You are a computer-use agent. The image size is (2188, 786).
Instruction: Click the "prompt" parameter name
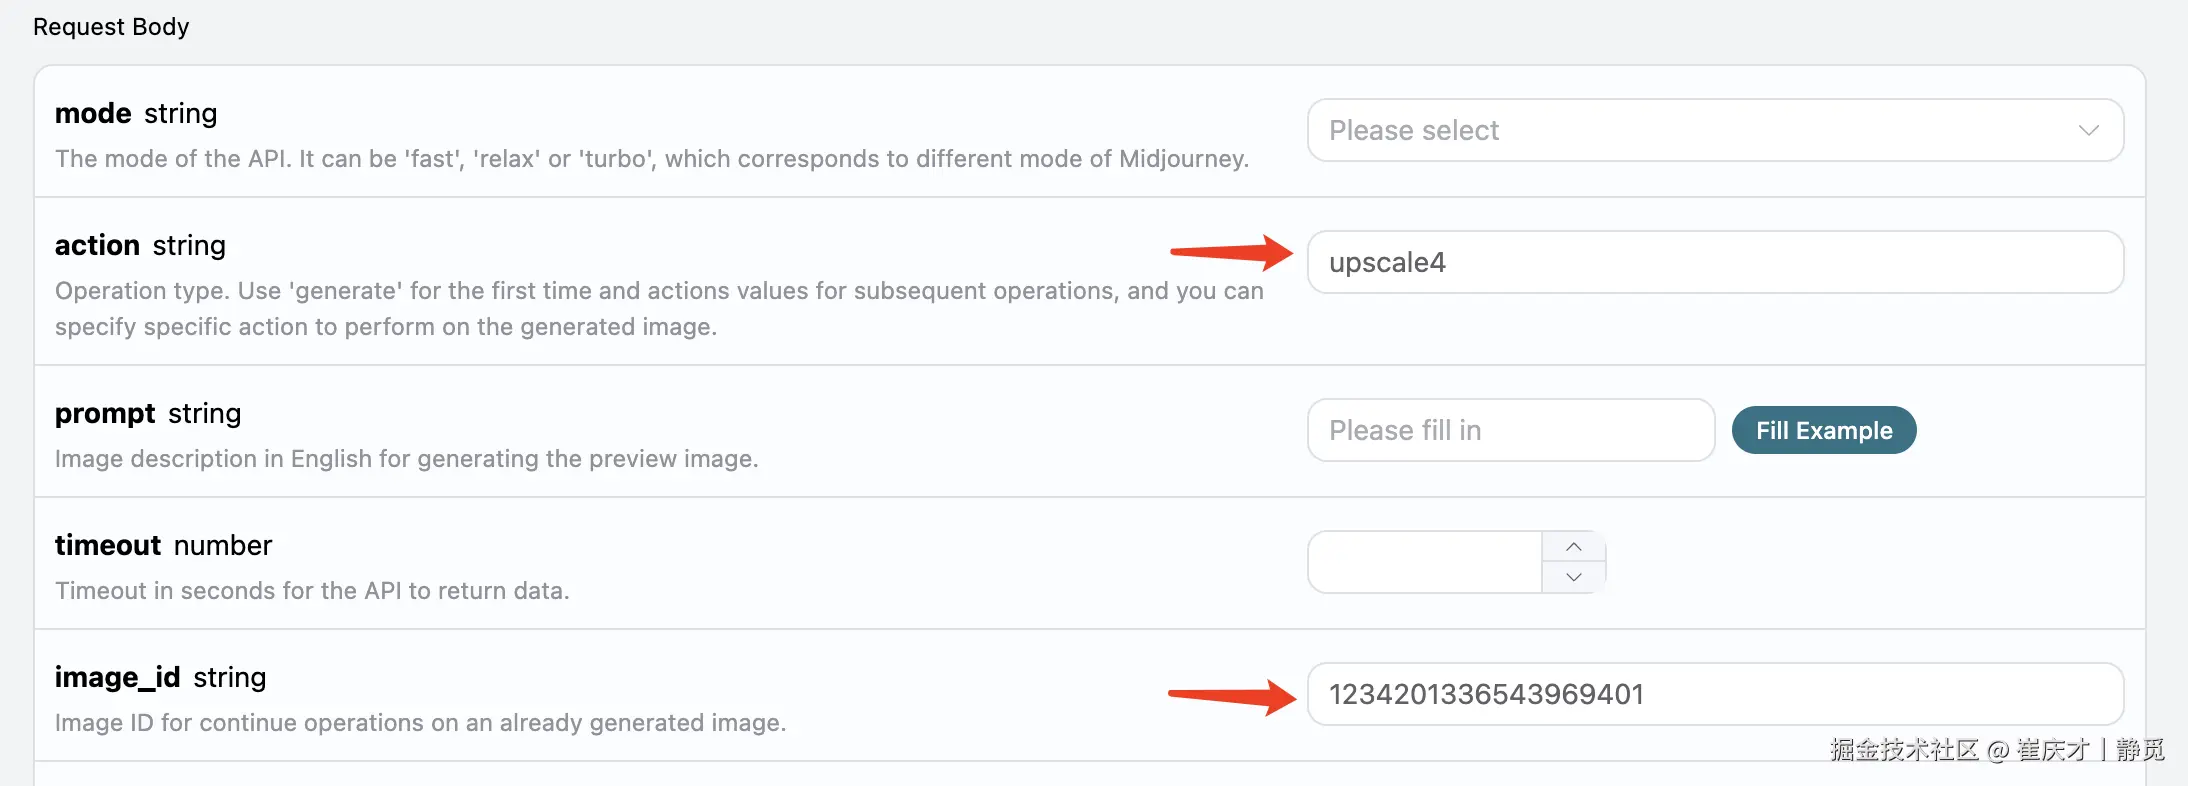(x=105, y=414)
